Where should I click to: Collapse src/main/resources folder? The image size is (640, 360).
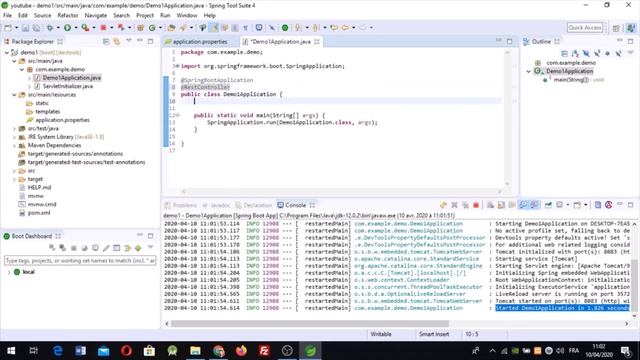(x=15, y=95)
